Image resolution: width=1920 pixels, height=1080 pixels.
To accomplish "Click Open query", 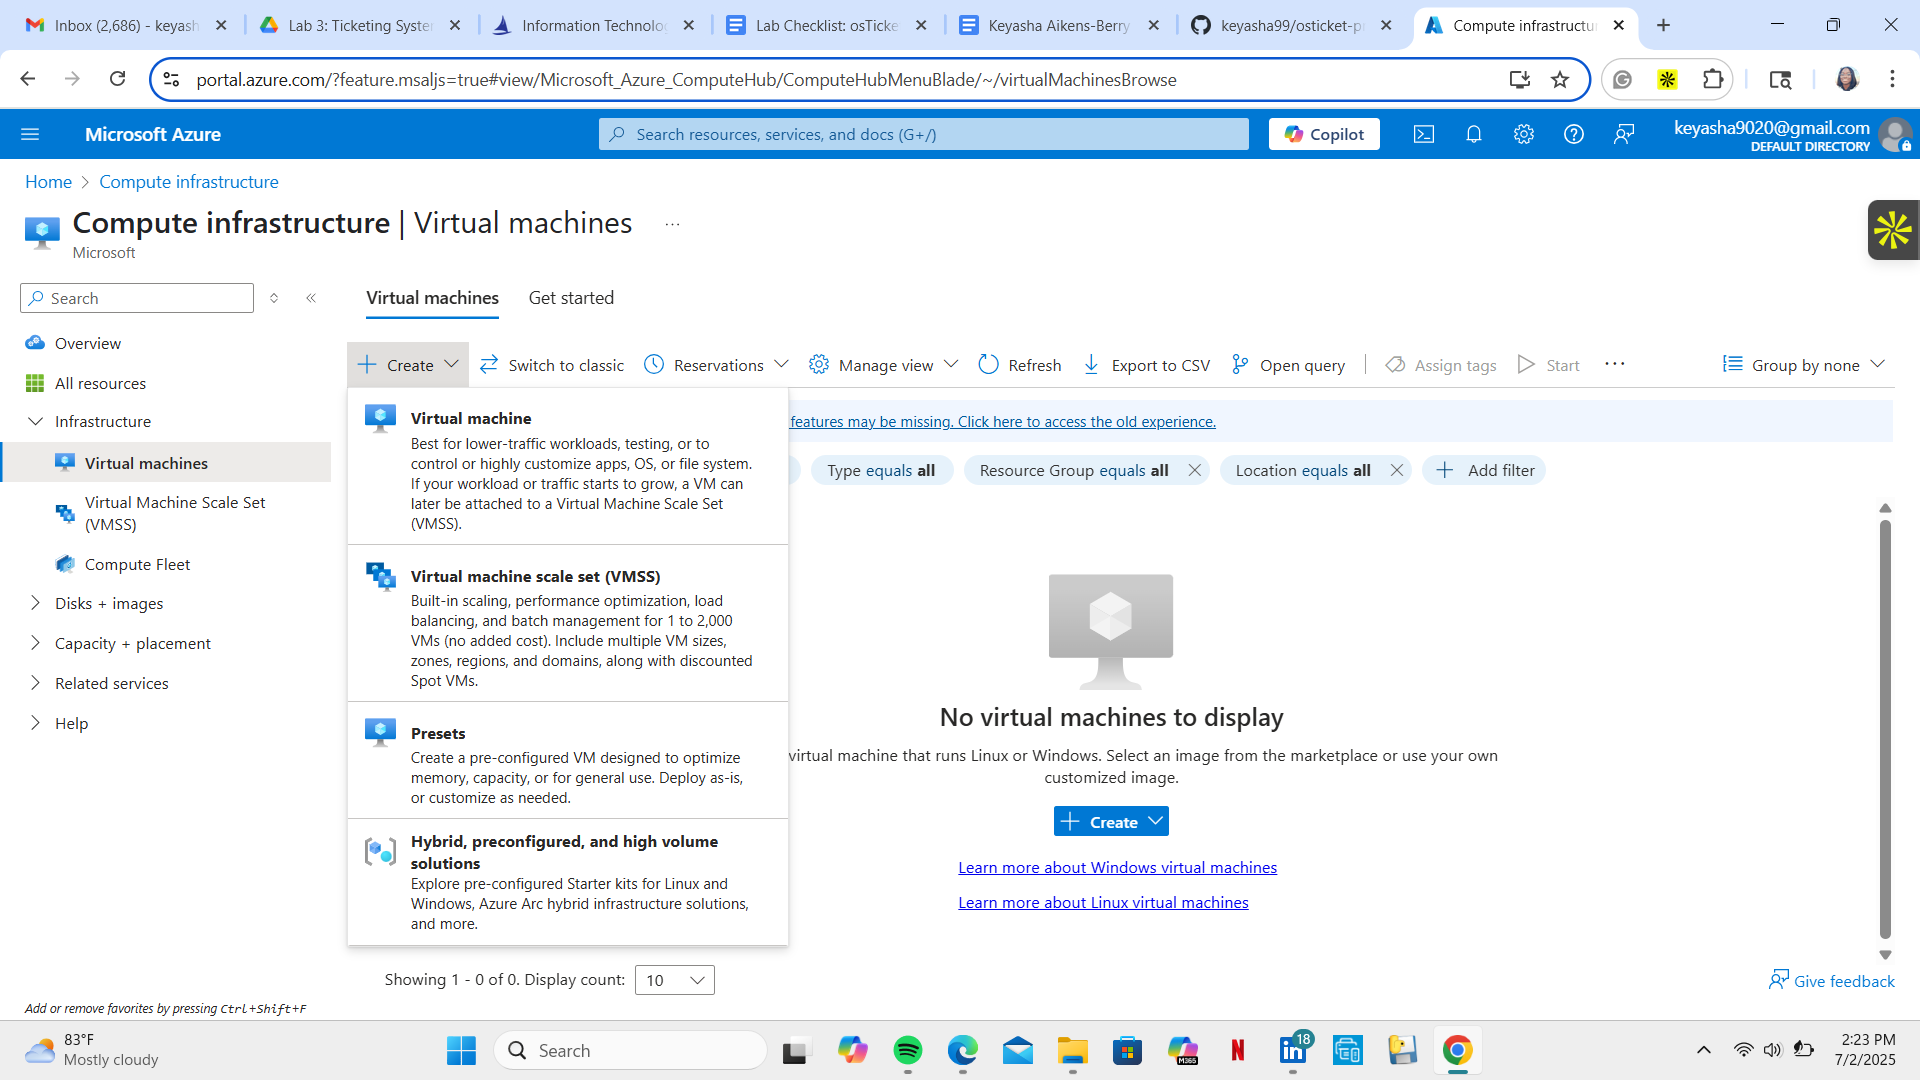I will [x=1288, y=365].
